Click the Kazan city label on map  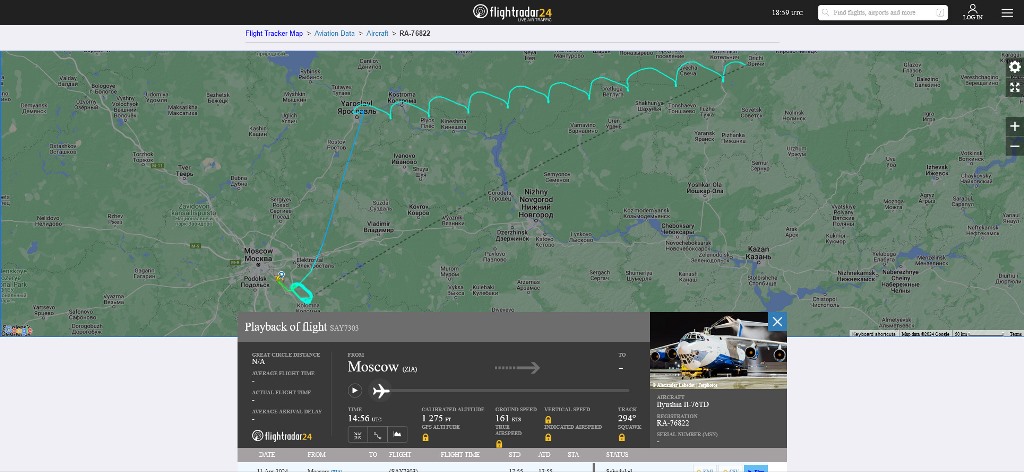[758, 253]
